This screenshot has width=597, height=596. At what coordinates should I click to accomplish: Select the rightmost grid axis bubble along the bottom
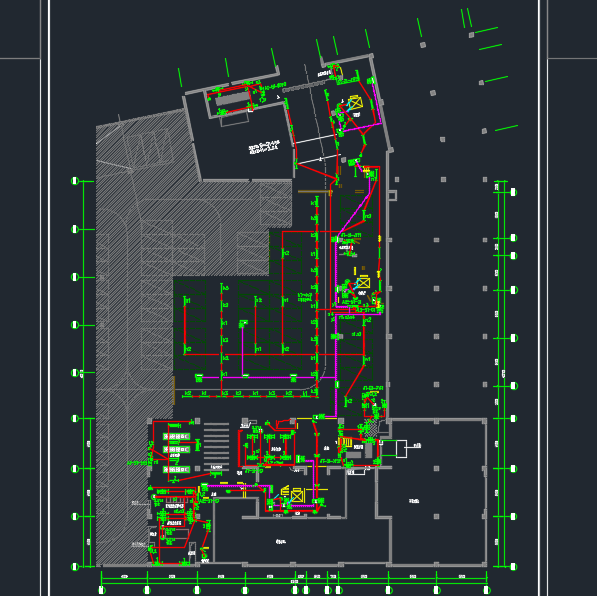click(x=486, y=590)
